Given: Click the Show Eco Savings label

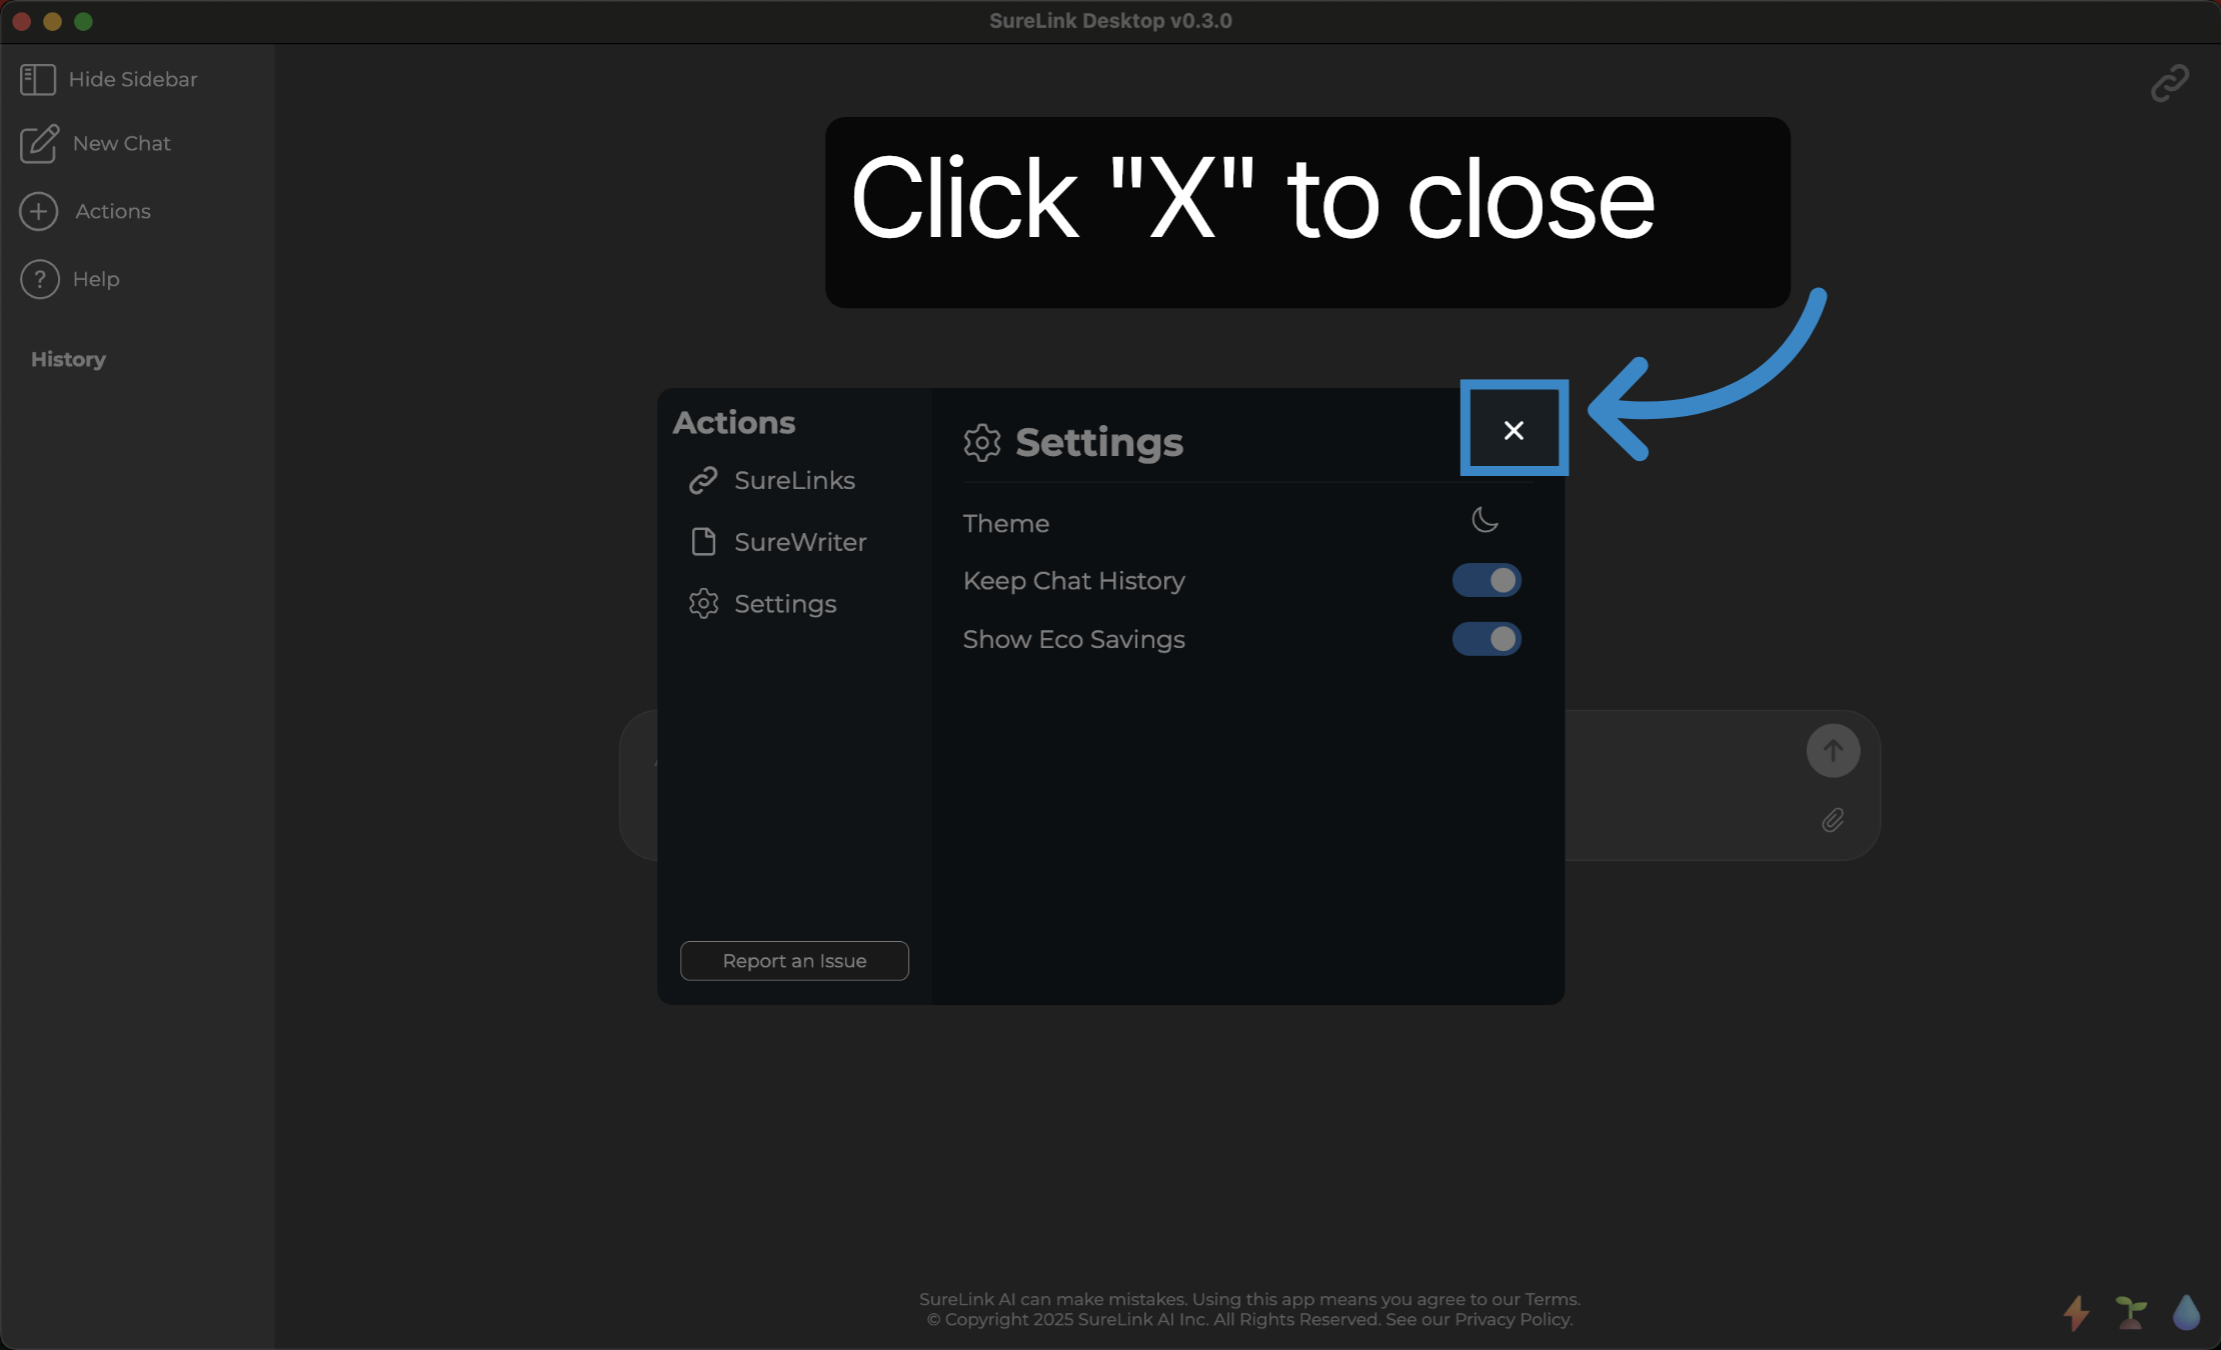Looking at the screenshot, I should pos(1074,639).
